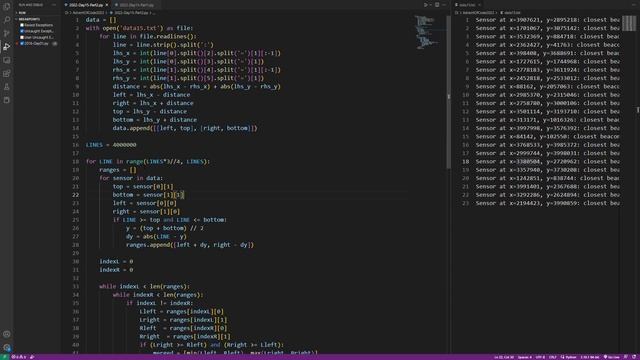Toggle the Uncaught Exceptions breakpoint checkbox

(22, 31)
